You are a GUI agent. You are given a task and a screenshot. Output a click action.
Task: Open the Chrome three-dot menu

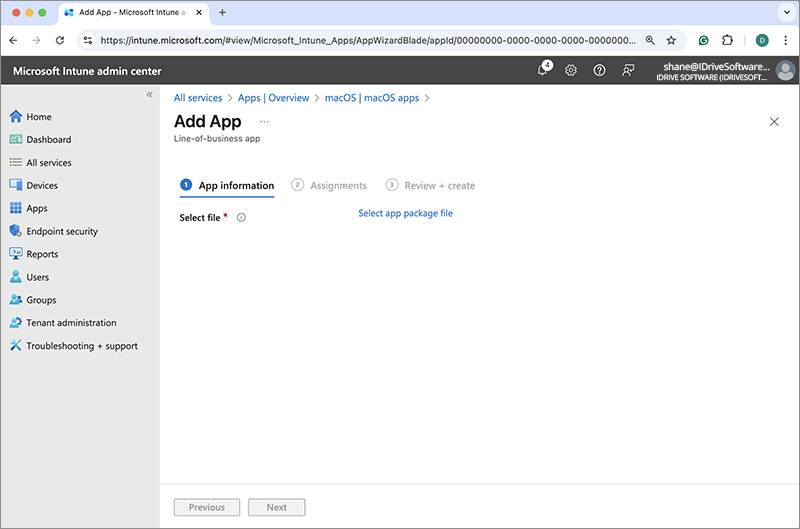tap(785, 40)
